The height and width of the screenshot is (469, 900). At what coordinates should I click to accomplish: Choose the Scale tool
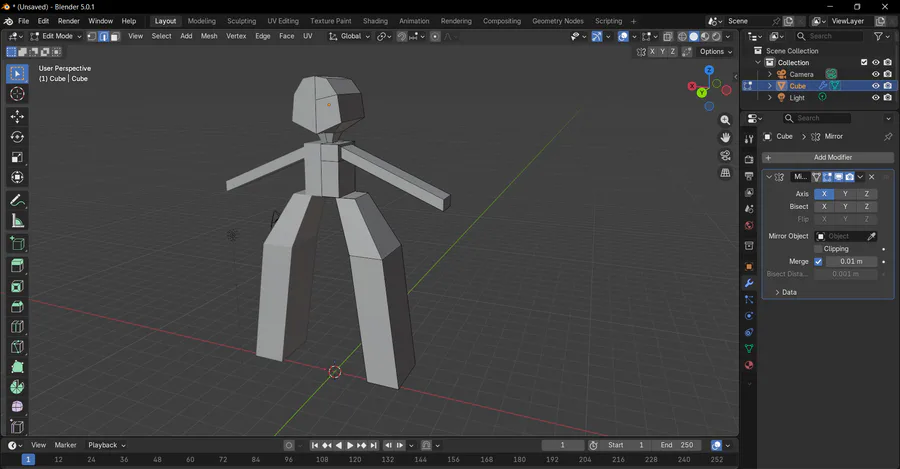pyautogui.click(x=17, y=157)
